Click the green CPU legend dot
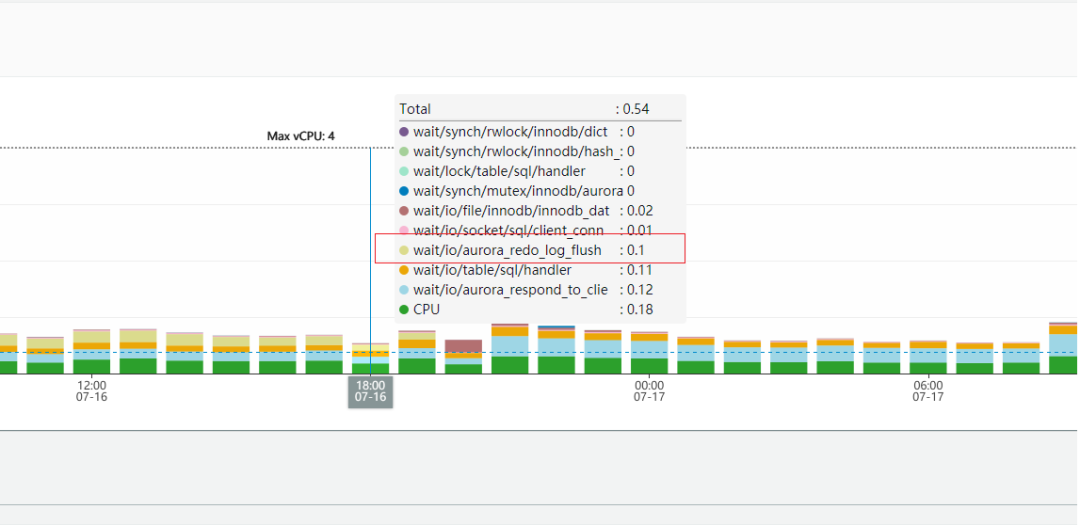The width and height of the screenshot is (1080, 525). click(x=404, y=310)
